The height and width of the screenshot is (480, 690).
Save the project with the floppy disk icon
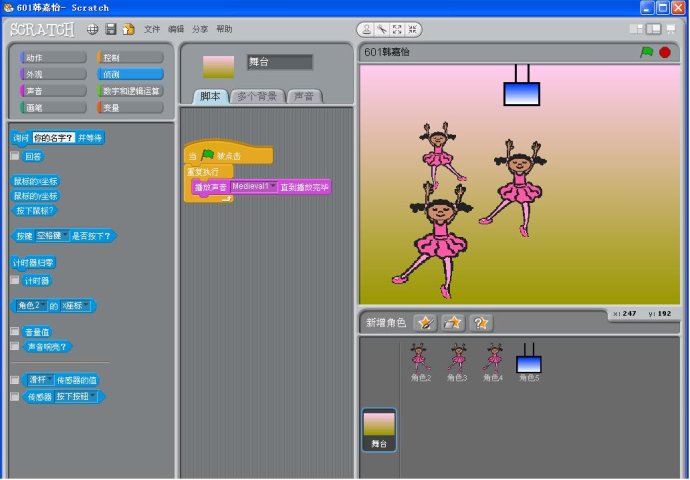click(111, 29)
